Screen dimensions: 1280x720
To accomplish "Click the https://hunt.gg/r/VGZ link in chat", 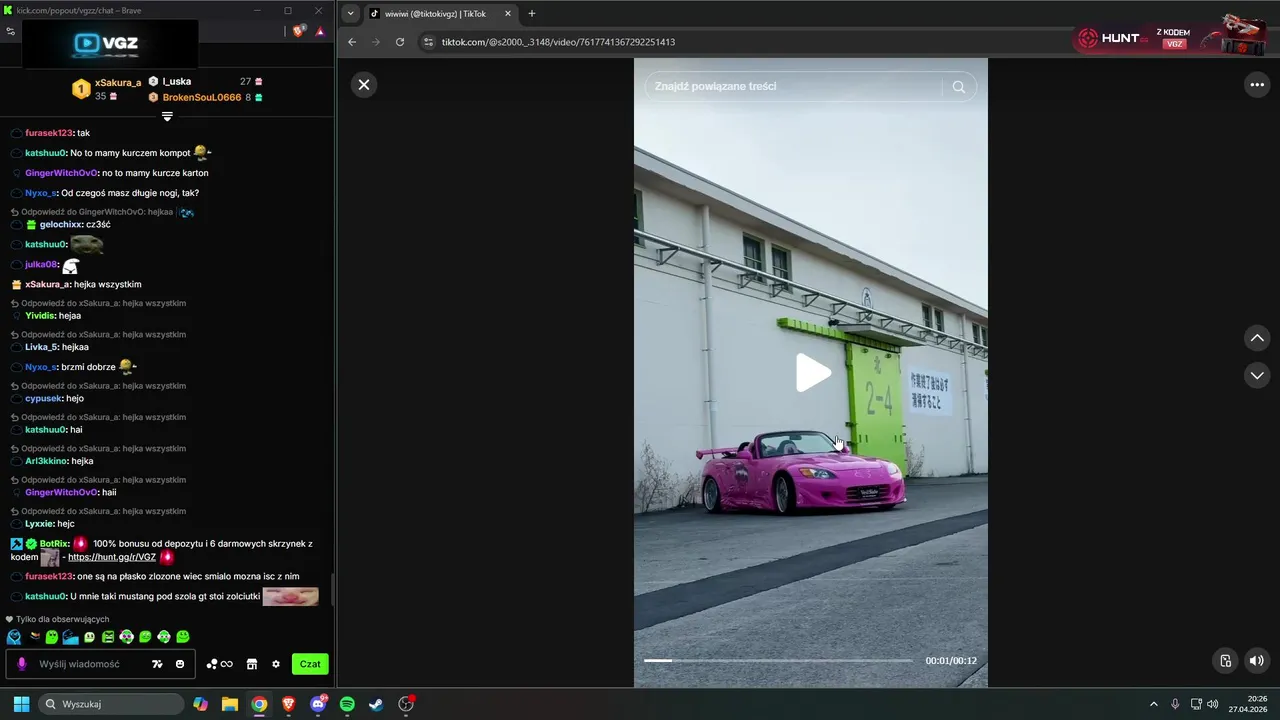I will (x=112, y=557).
